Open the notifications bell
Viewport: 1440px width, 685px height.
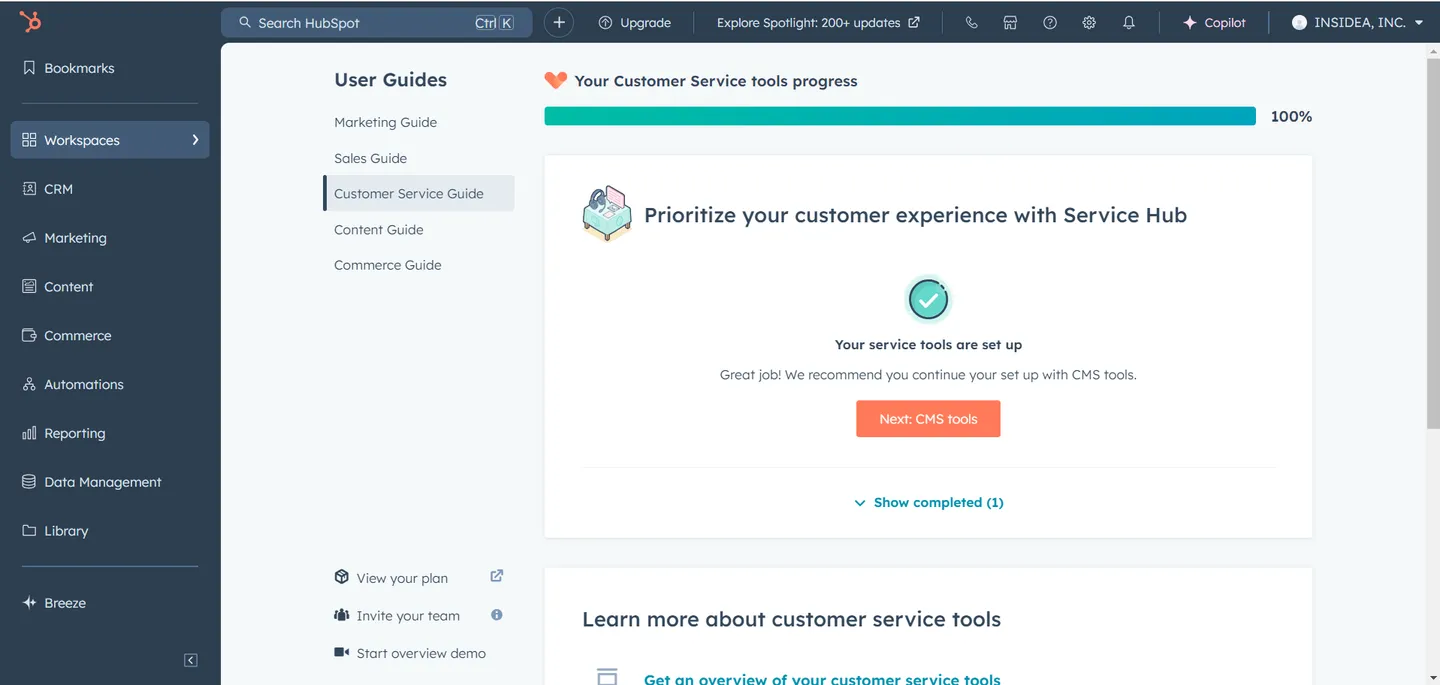click(1129, 22)
